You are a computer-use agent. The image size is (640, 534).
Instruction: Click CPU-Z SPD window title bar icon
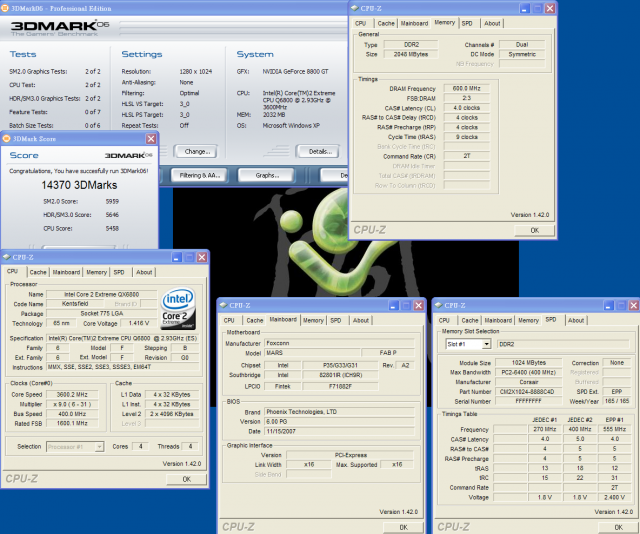[439, 305]
